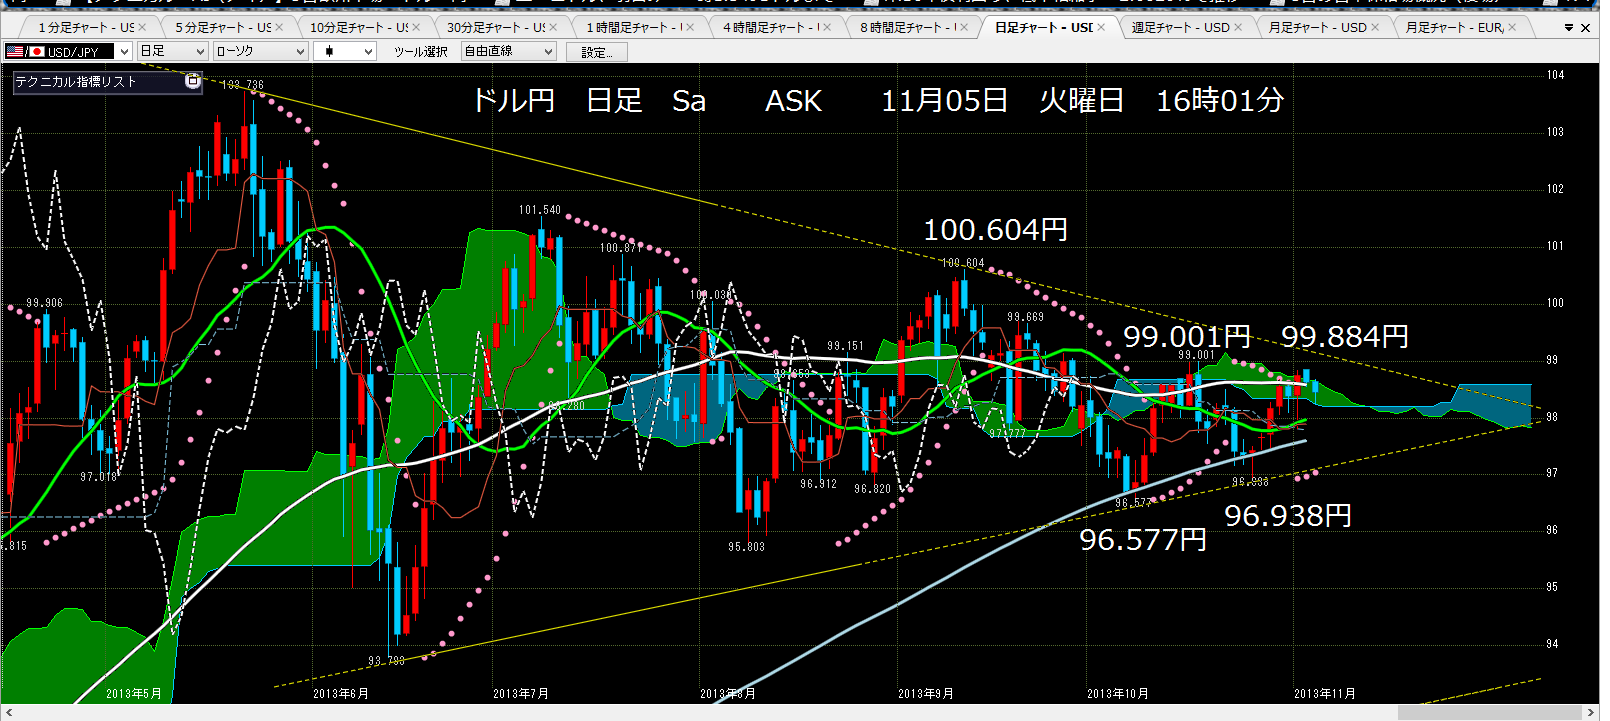Image resolution: width=1610 pixels, height=721 pixels.
Task: Click the 96.577円 price annotation
Action: (1143, 540)
